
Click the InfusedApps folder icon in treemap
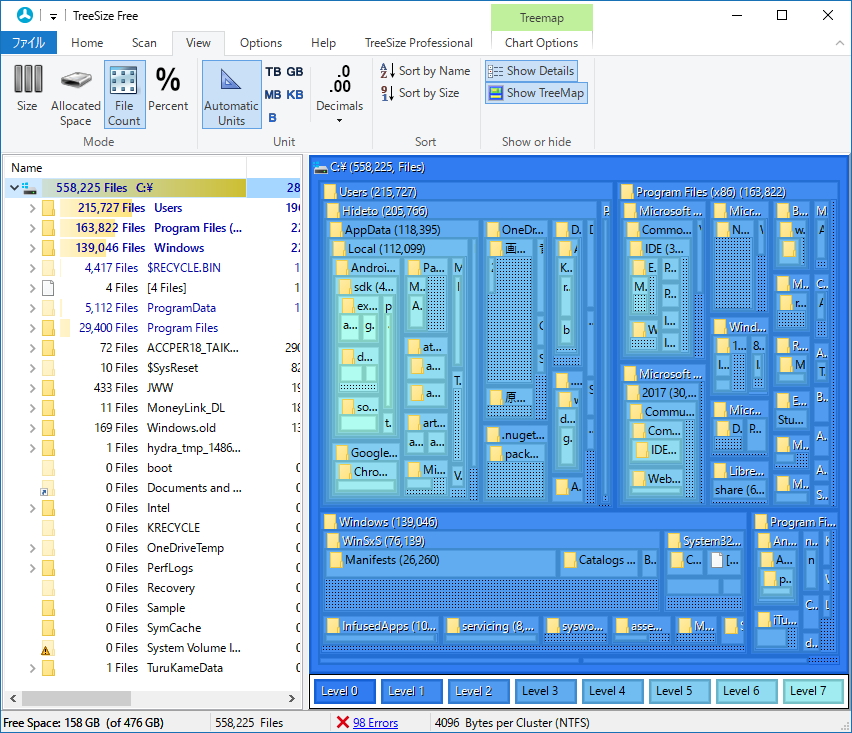click(x=333, y=627)
